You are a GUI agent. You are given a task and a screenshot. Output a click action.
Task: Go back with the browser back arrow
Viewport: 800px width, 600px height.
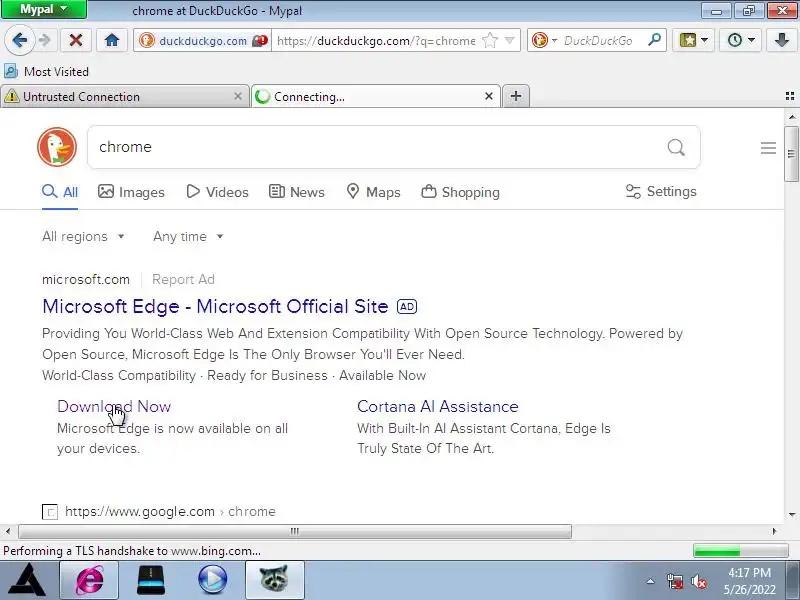point(19,40)
